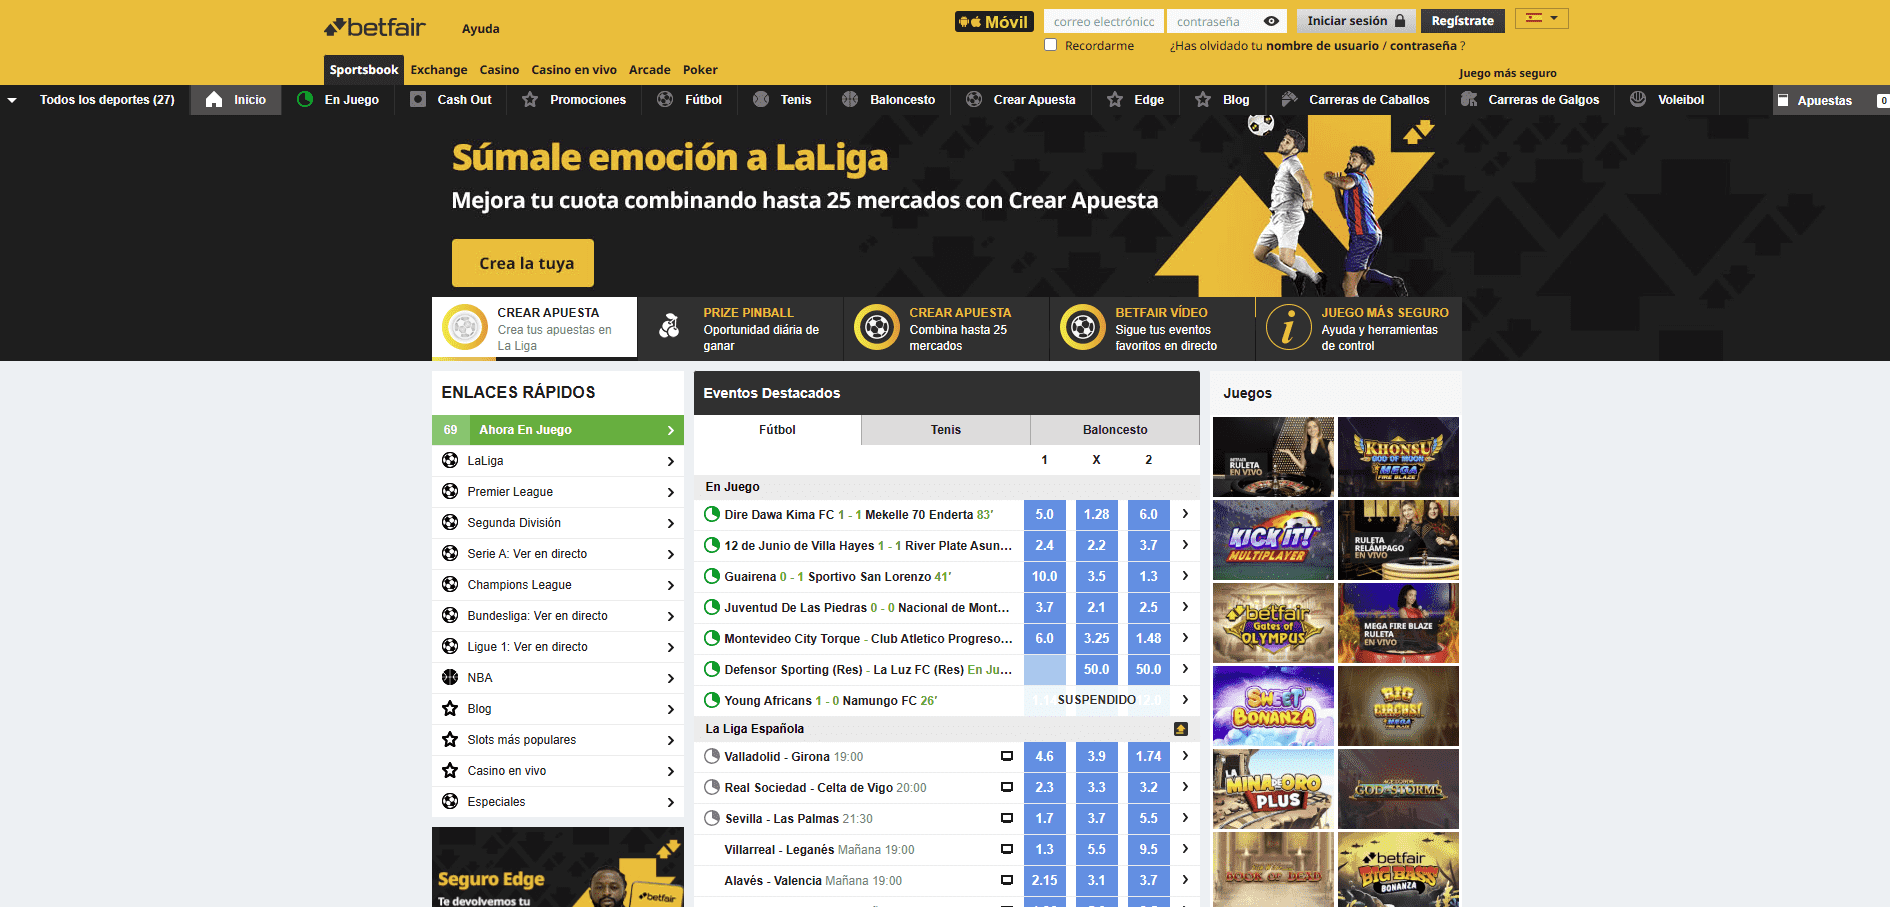
Task: Select the Baloncesto events tab
Action: click(1115, 430)
